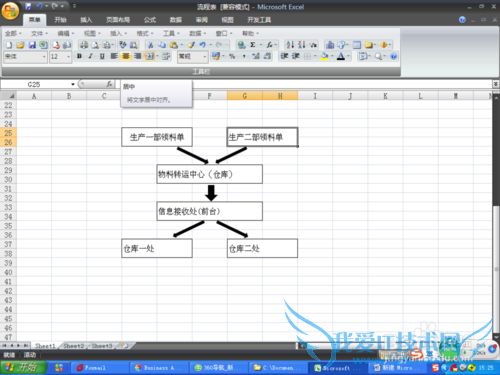Click the Format Painter brush icon
This screenshot has width=500, height=375.
pos(191,45)
